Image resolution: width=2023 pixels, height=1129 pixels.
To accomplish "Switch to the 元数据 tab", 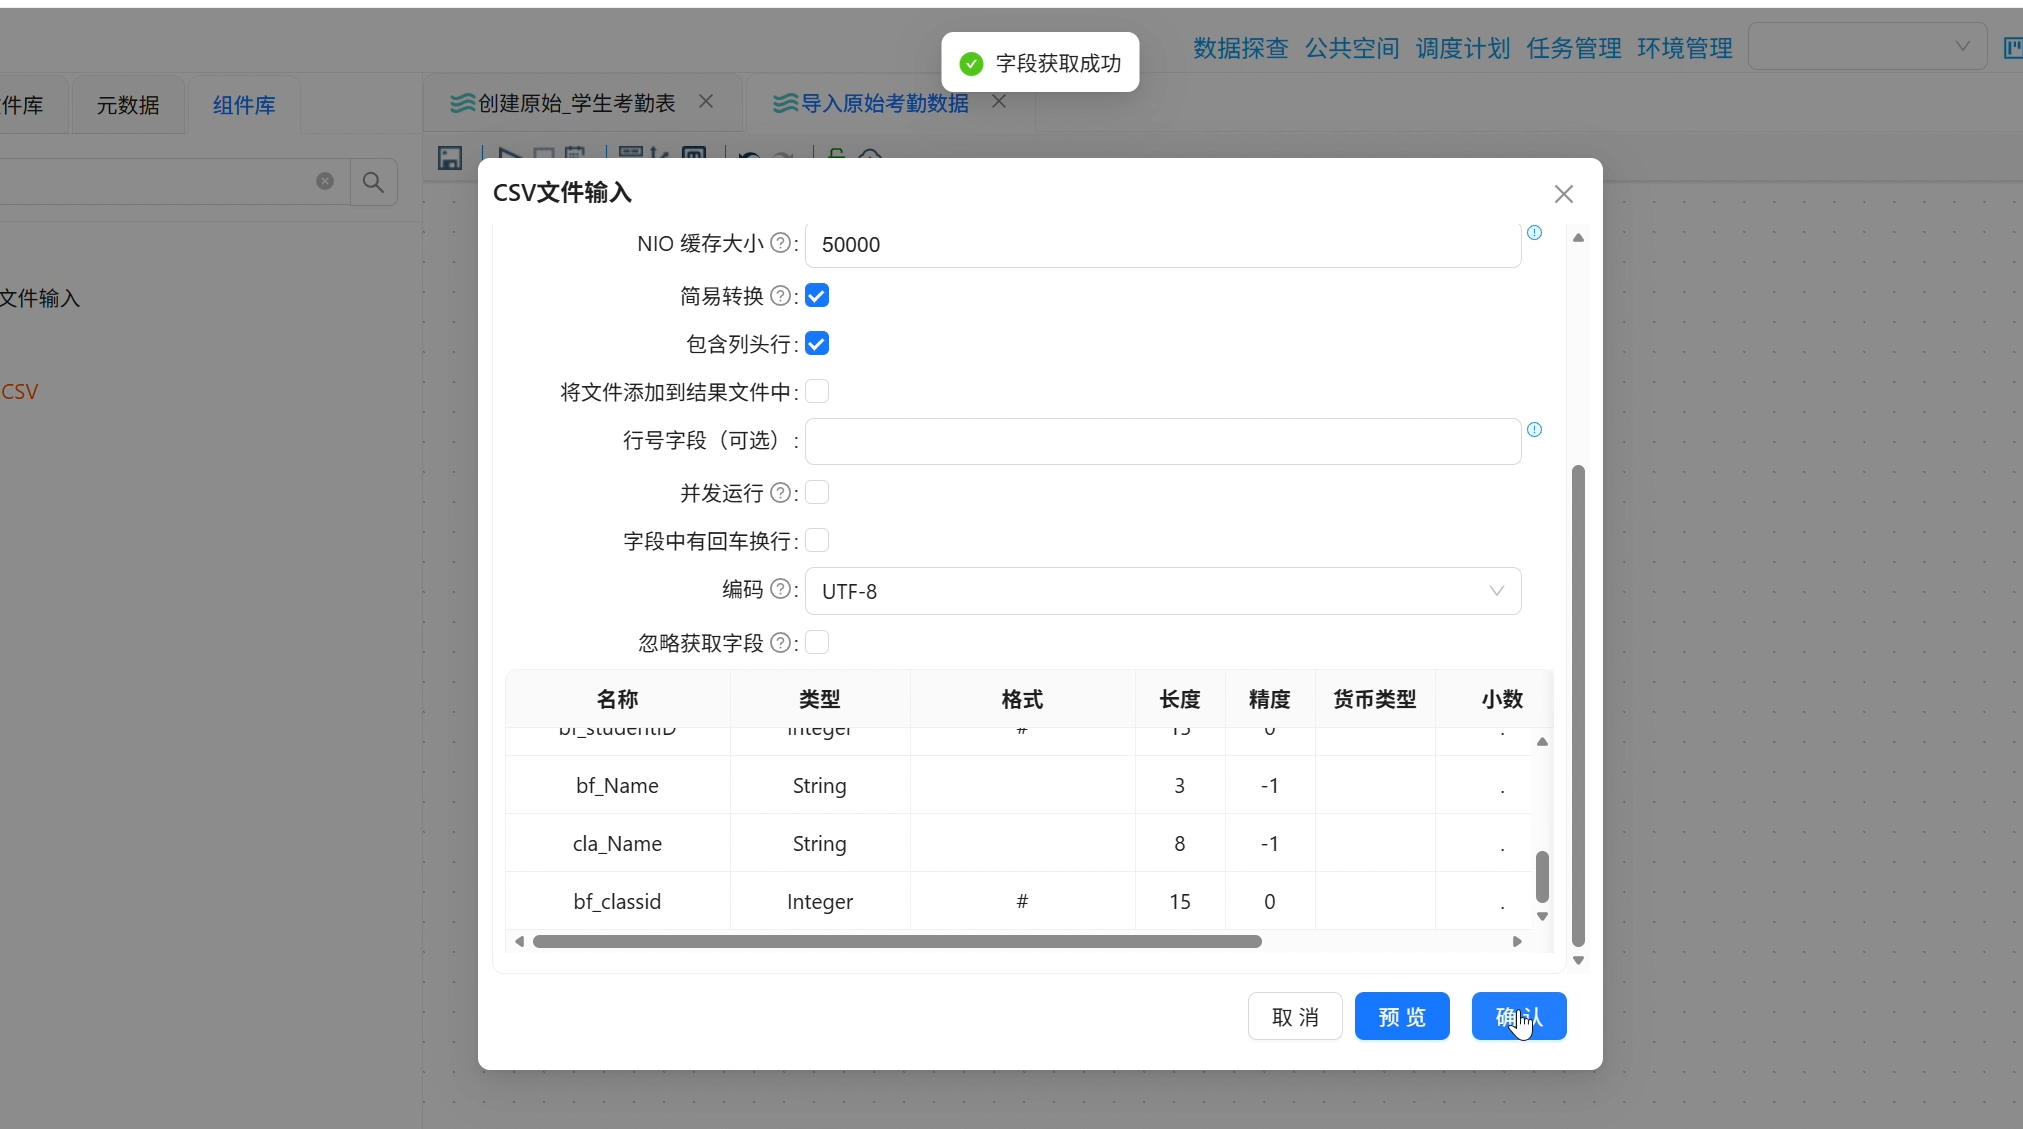I will click(128, 105).
